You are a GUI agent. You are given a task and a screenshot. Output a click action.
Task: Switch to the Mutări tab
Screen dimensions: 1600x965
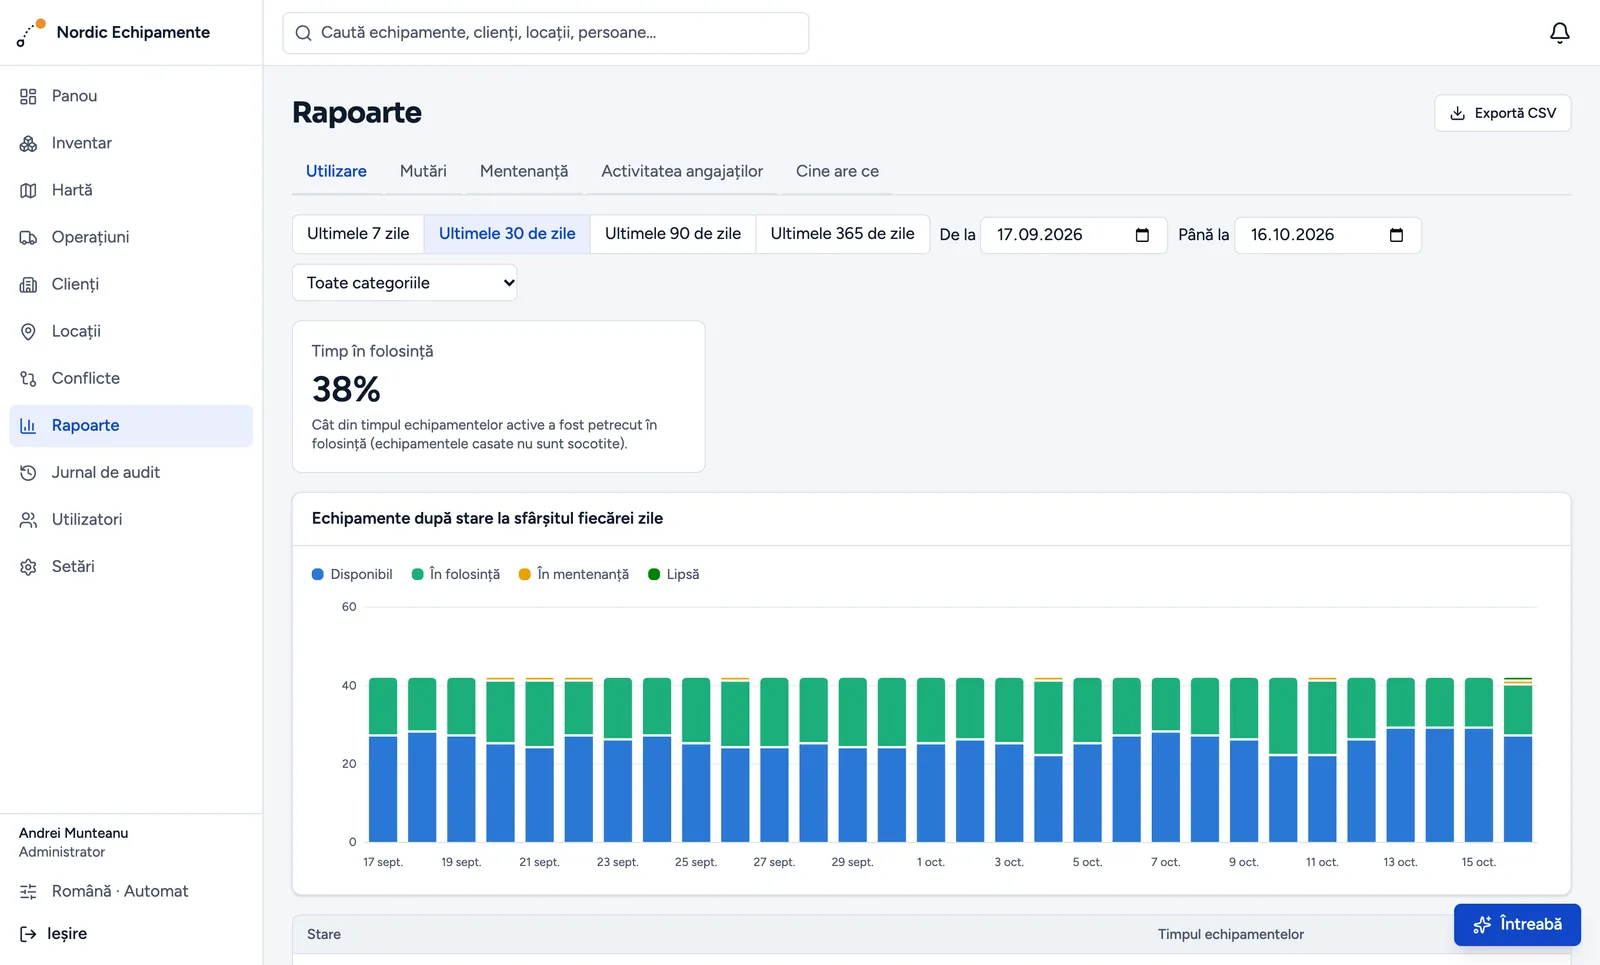(x=423, y=171)
